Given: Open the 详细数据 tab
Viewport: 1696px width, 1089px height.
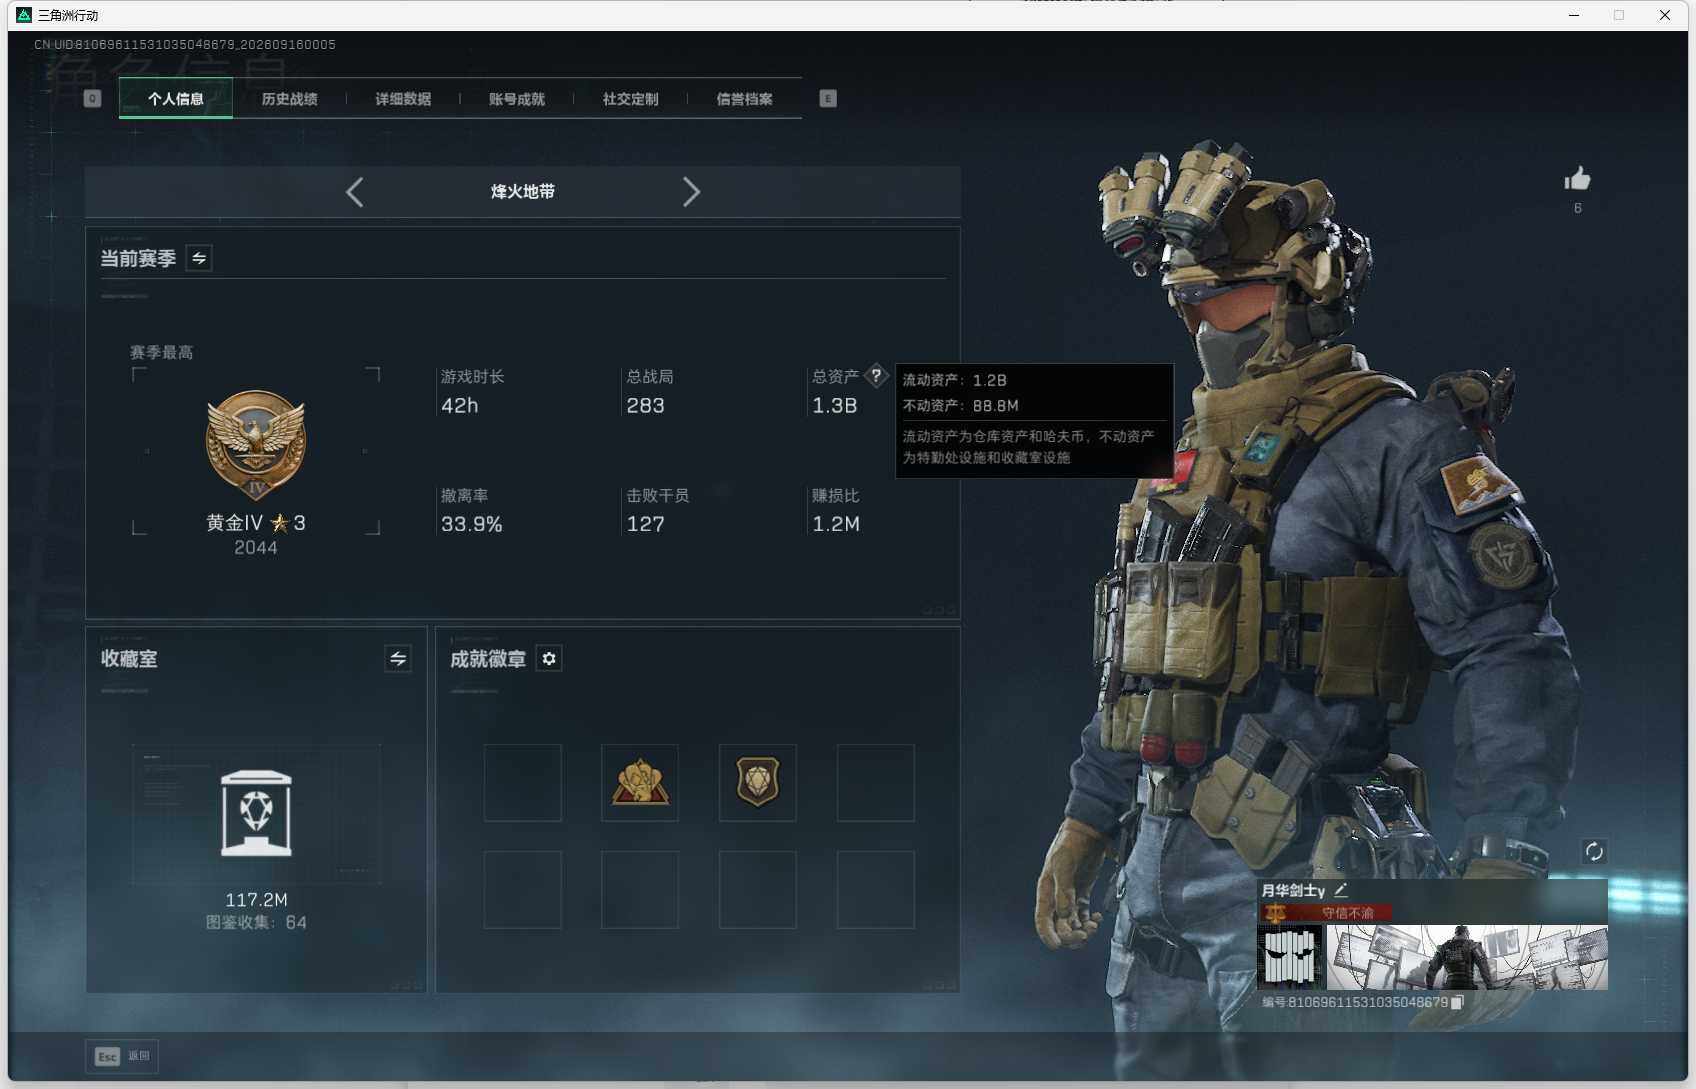Looking at the screenshot, I should [403, 99].
